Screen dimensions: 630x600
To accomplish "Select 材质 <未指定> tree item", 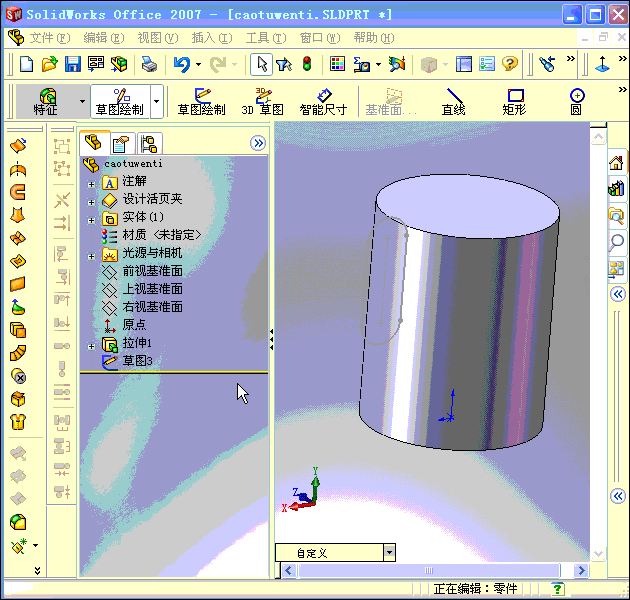I will click(162, 235).
